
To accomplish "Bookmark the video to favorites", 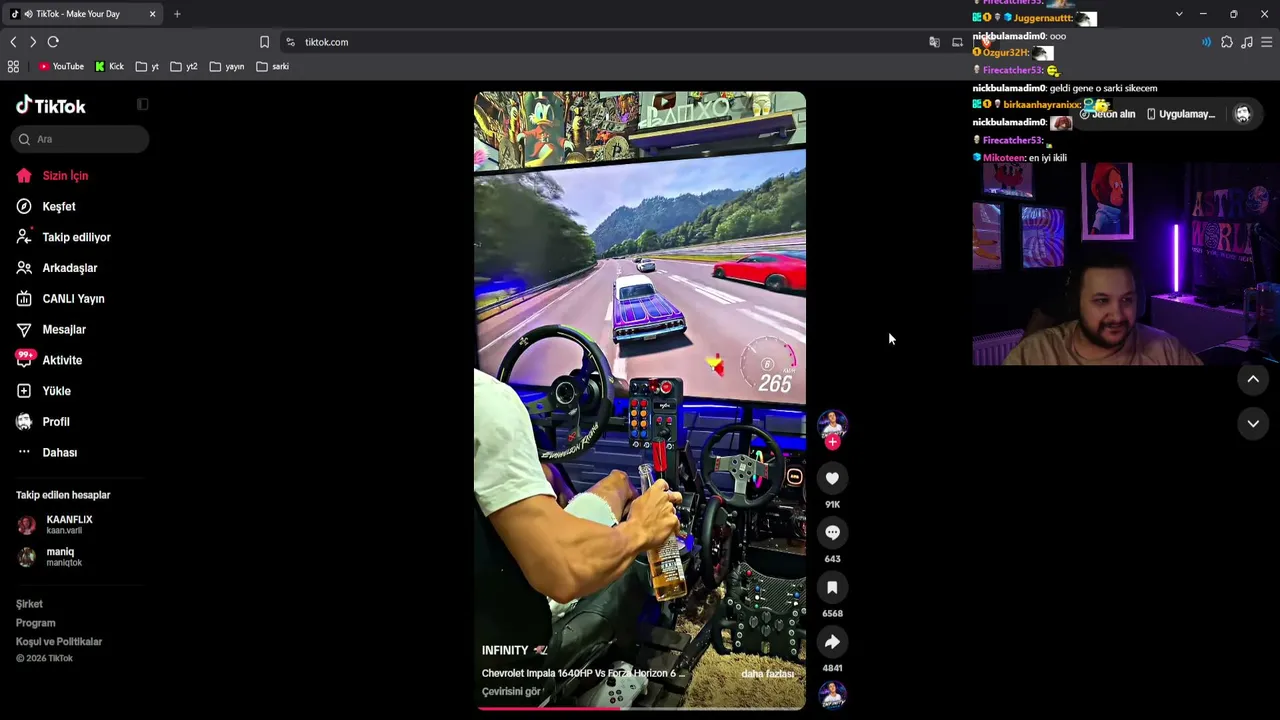I will (x=832, y=588).
